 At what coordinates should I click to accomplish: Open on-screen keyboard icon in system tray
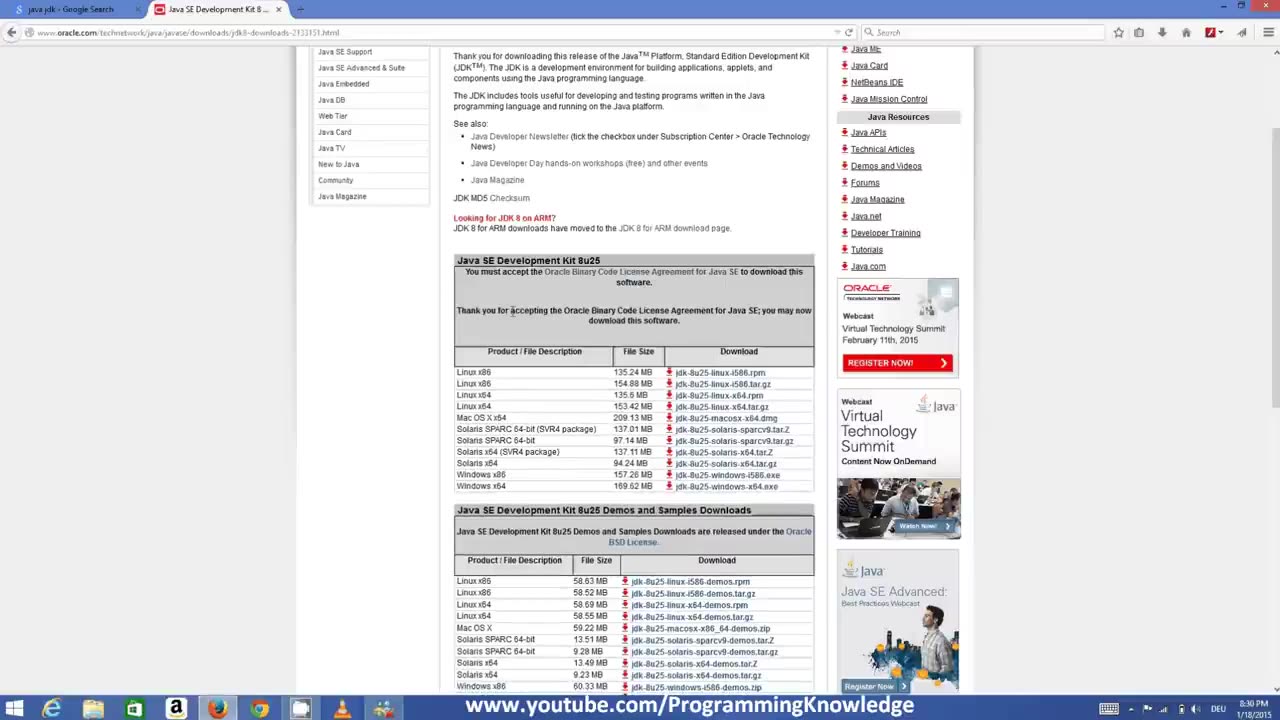pos(1109,709)
